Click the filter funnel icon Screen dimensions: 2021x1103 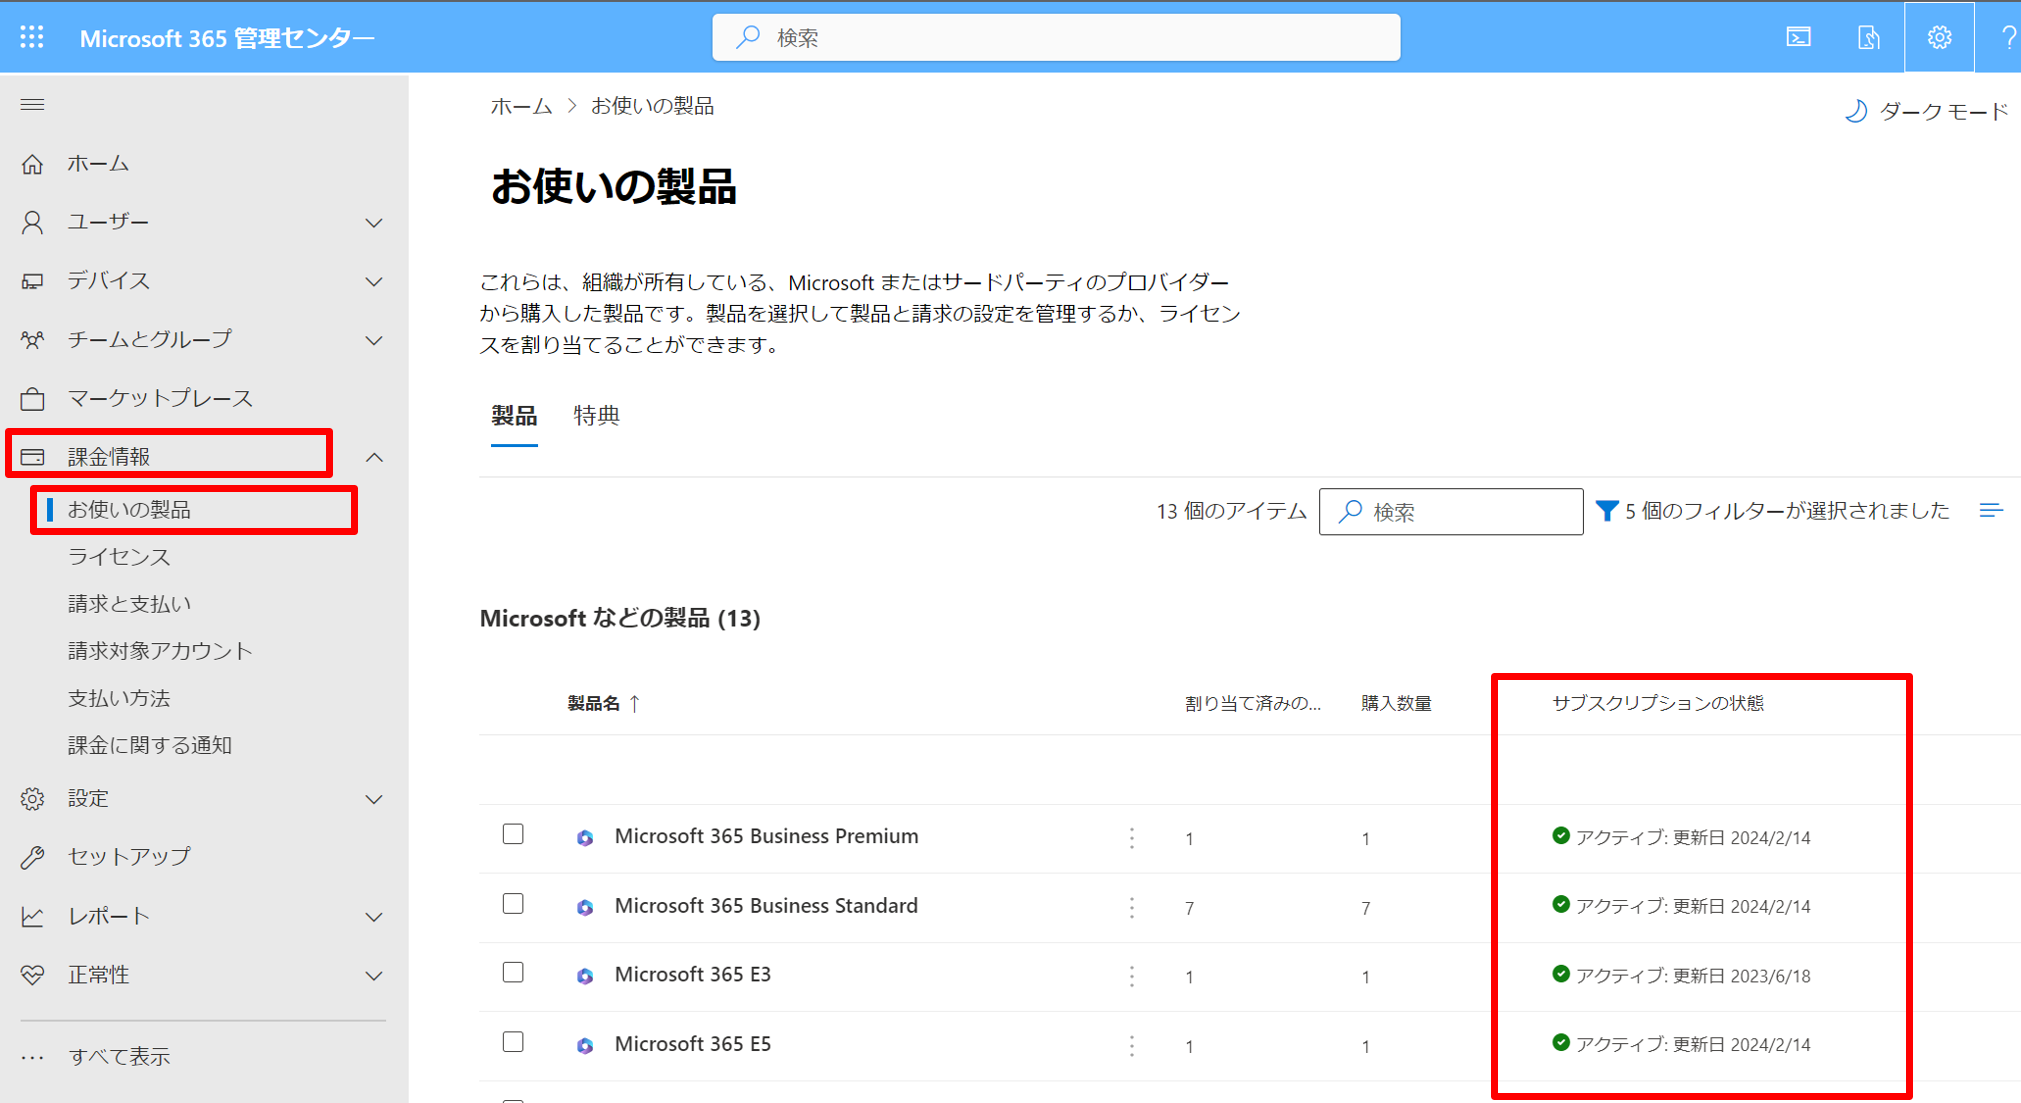point(1606,511)
